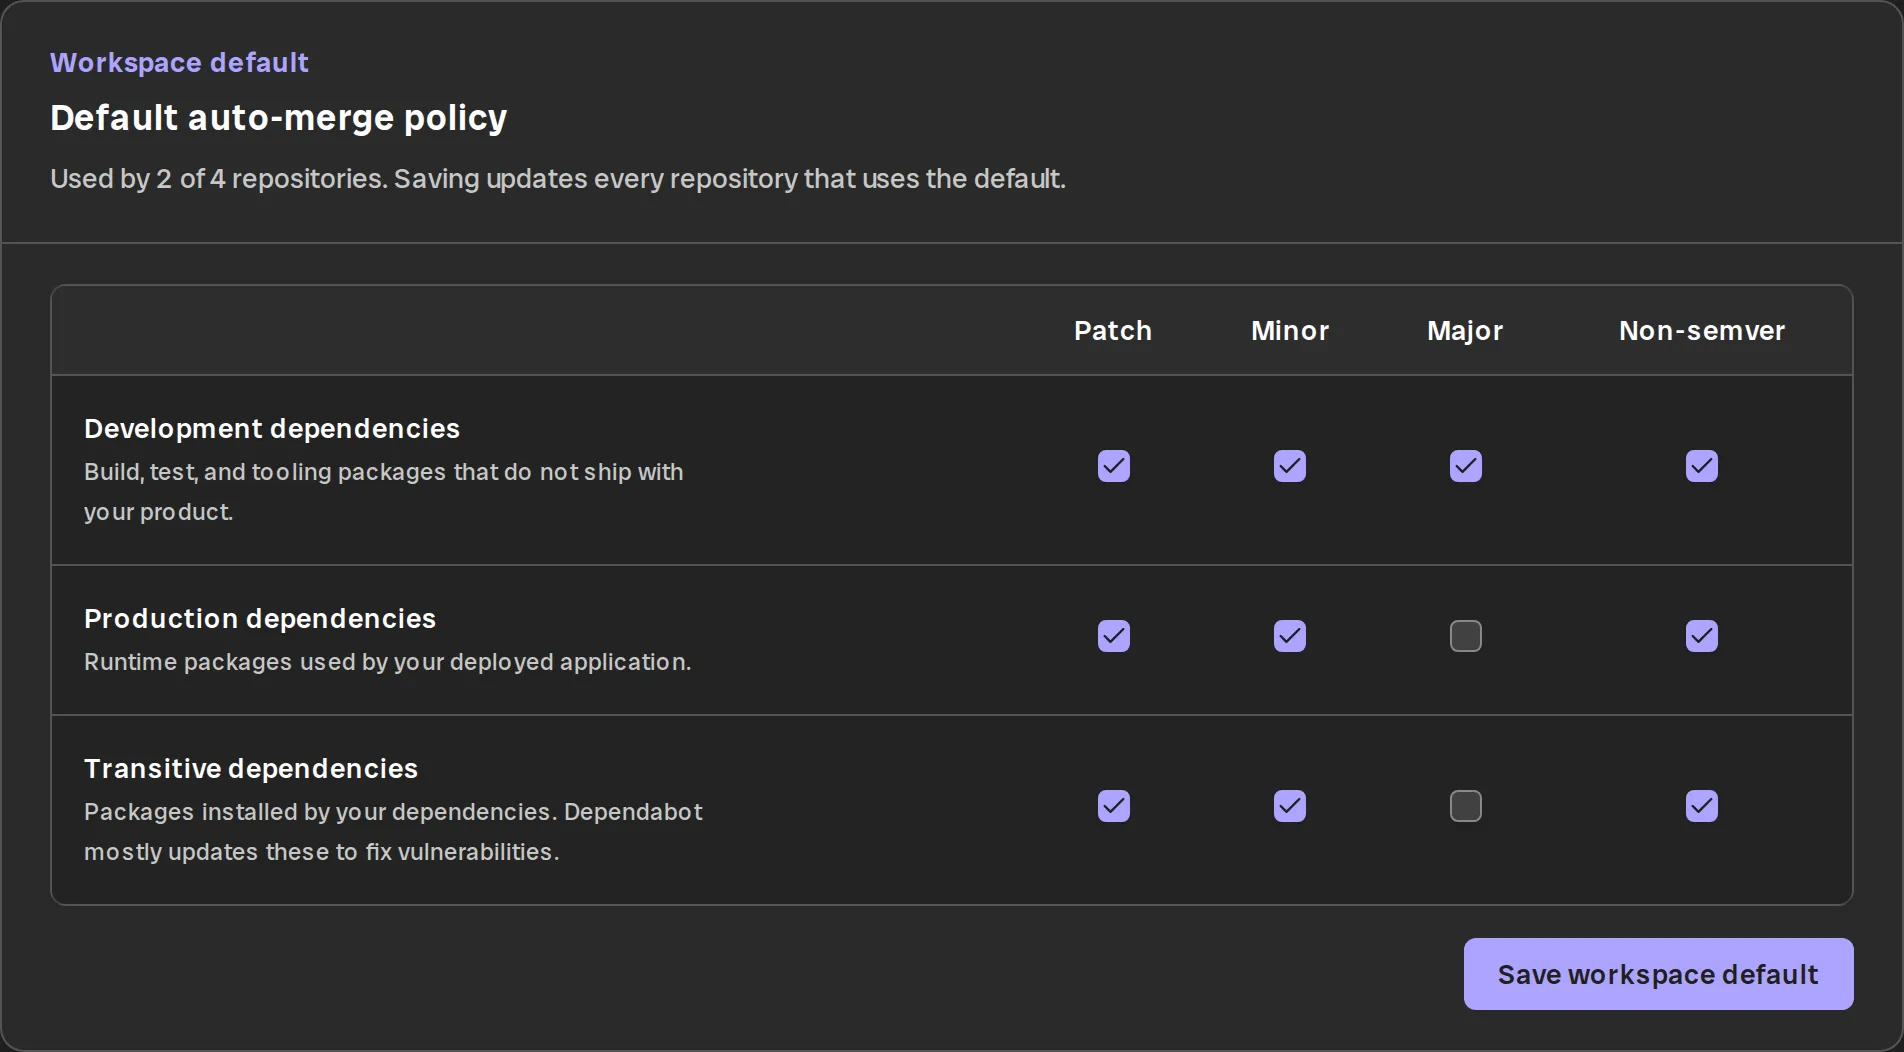Screen dimensions: 1904x1052
Task: Select the Production dependencies row title
Action: (260, 619)
